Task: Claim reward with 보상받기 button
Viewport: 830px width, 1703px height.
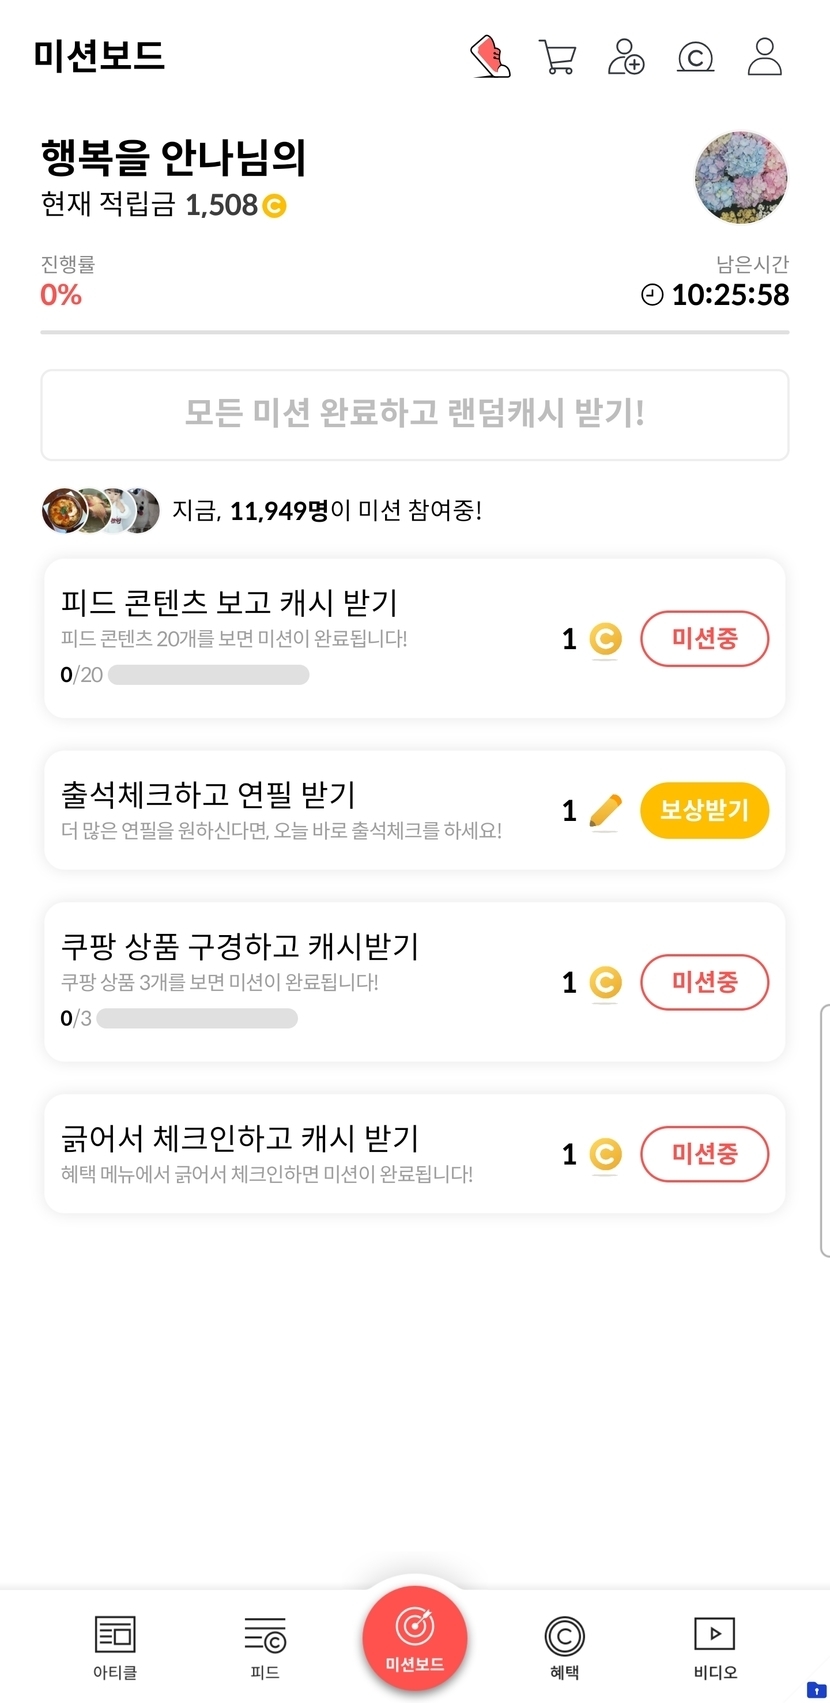Action: click(x=704, y=810)
